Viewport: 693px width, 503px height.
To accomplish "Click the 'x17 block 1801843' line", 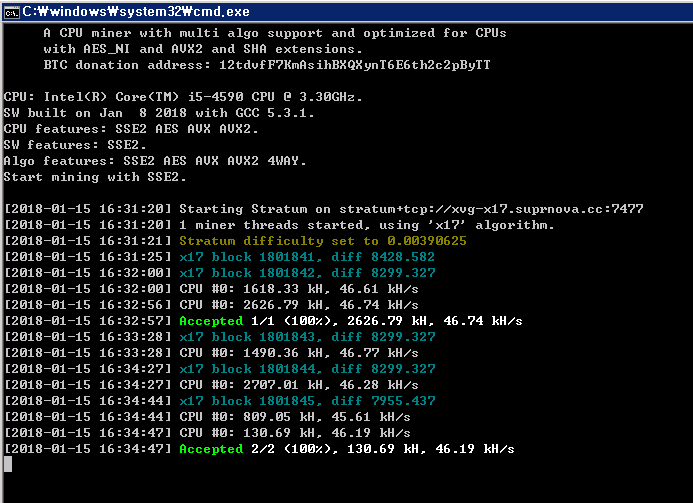I will pyautogui.click(x=219, y=337).
